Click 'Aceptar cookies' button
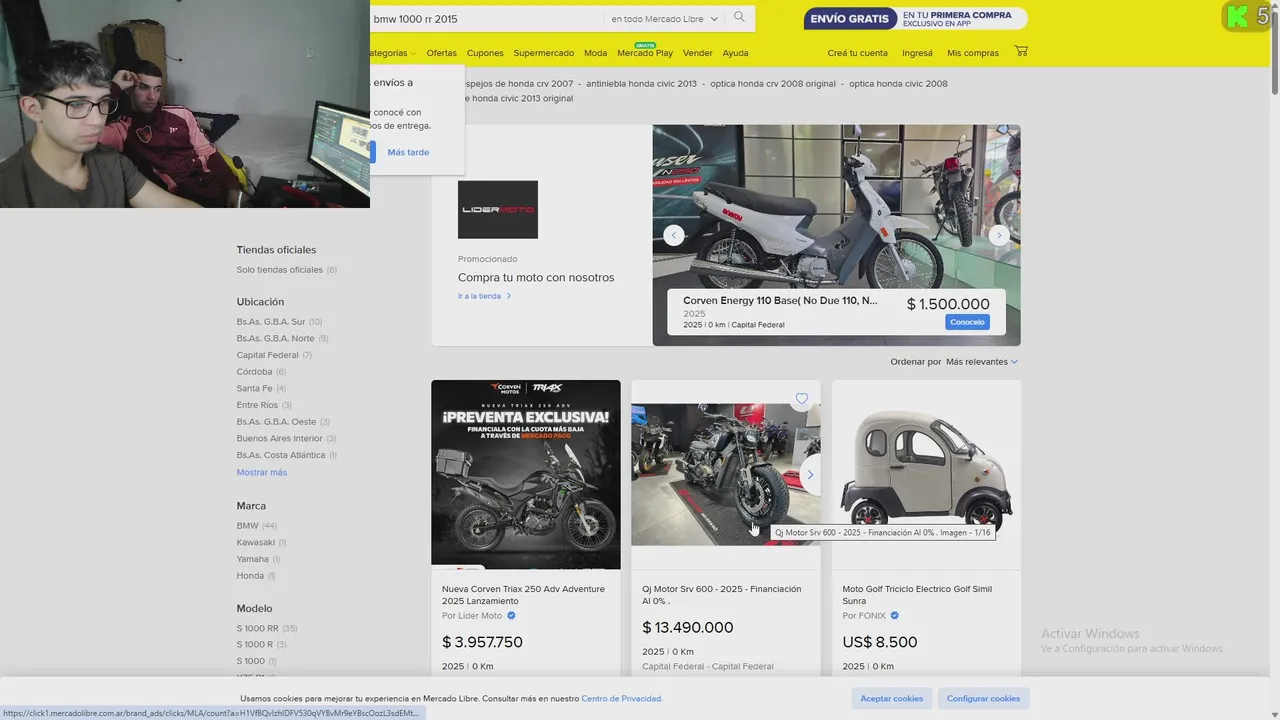This screenshot has height=720, width=1280. [x=892, y=699]
